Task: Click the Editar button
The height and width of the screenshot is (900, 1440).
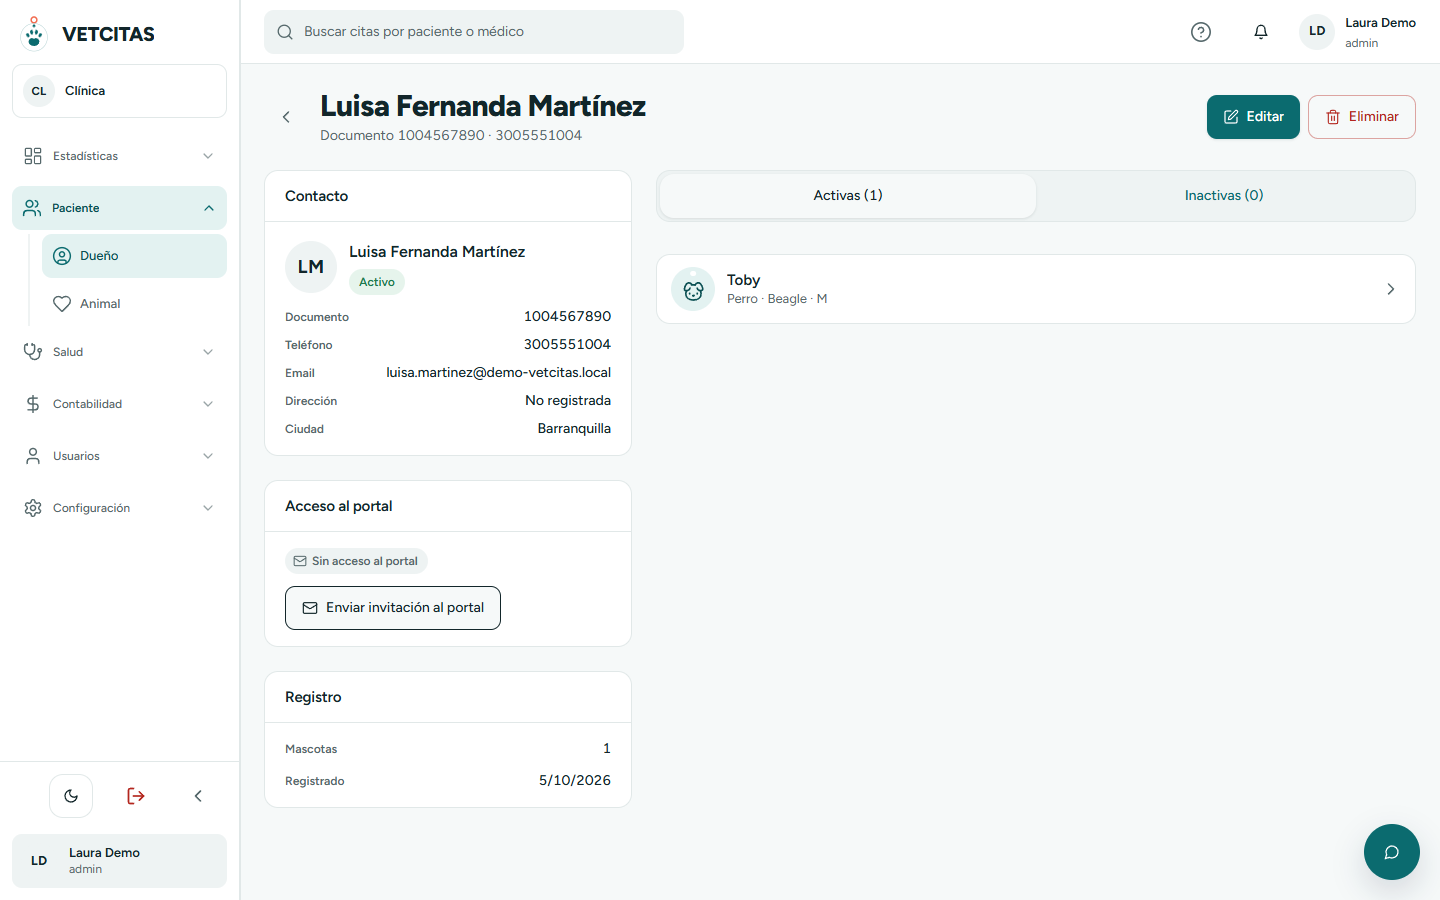Action: click(1253, 117)
